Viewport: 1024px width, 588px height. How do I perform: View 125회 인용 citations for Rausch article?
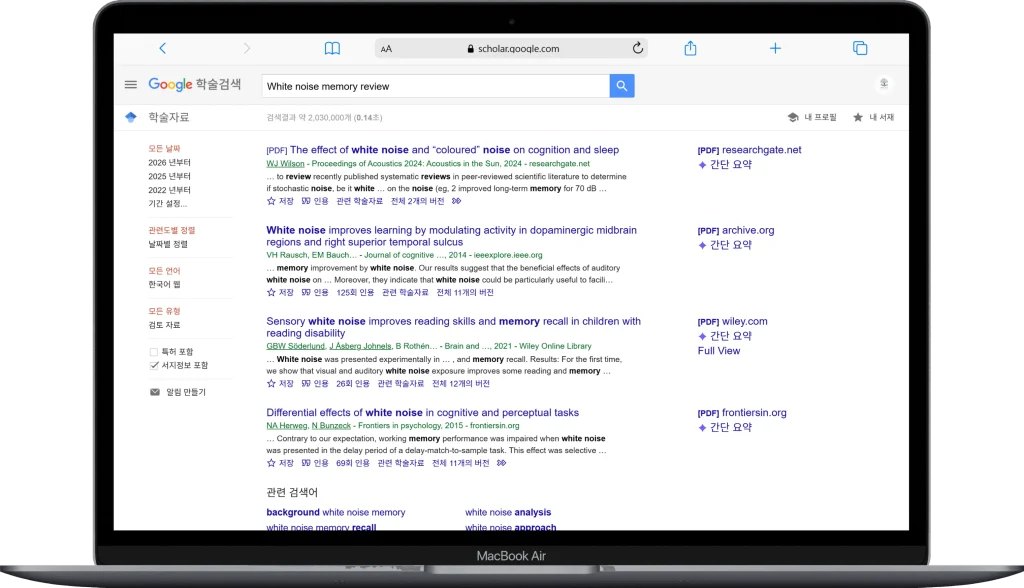tap(355, 293)
